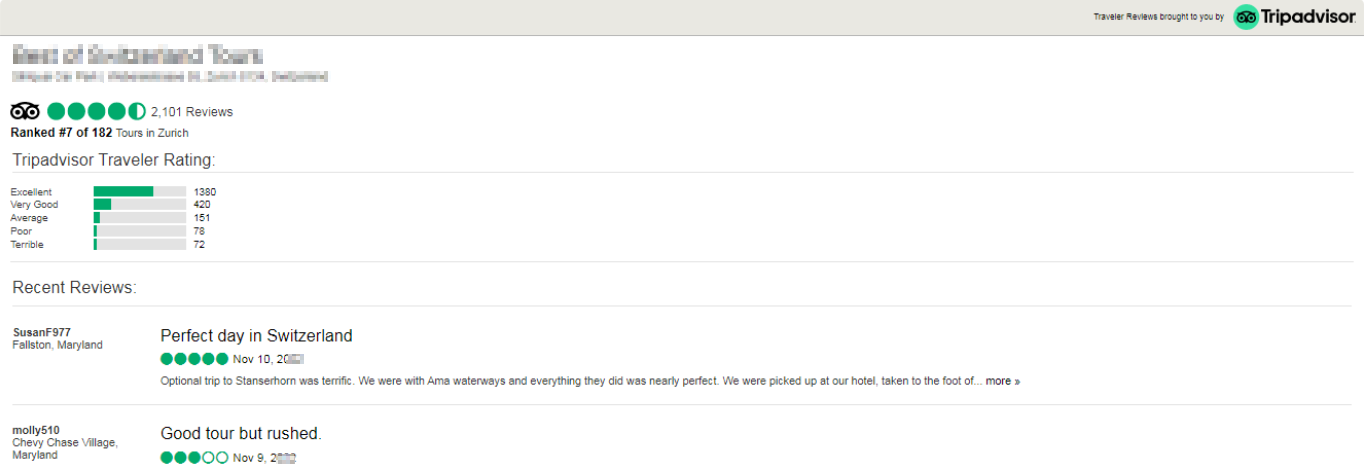The image size is (1364, 470).
Task: Click the five-bubble rating of SusanF977's review
Action: point(194,359)
